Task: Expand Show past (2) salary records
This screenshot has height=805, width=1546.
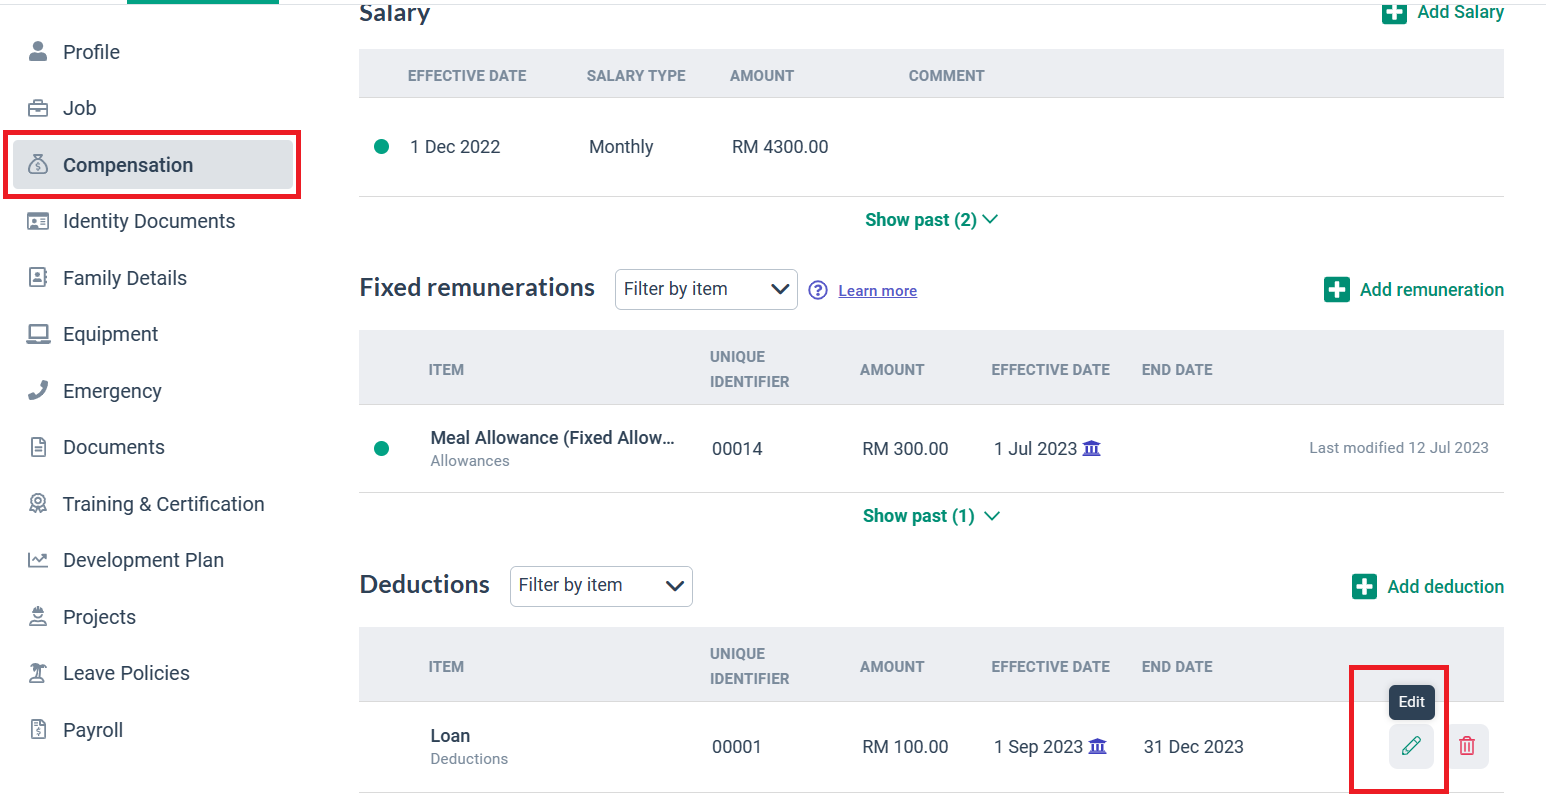Action: [x=931, y=220]
